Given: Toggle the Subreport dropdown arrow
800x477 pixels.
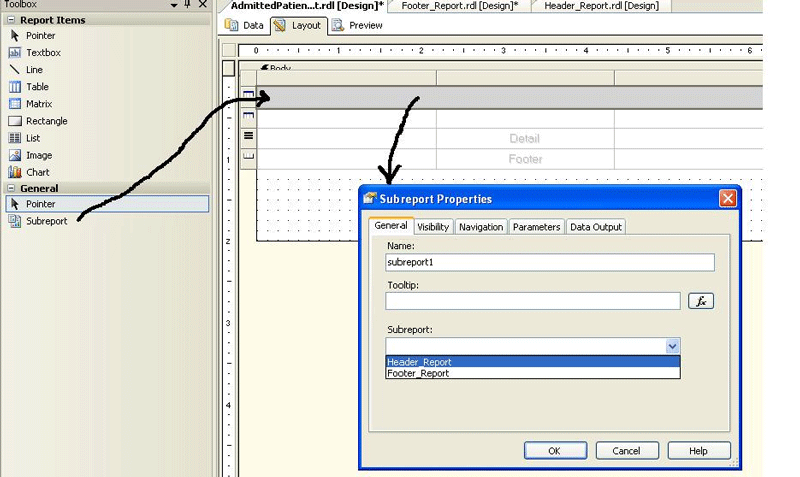Looking at the screenshot, I should pos(672,346).
